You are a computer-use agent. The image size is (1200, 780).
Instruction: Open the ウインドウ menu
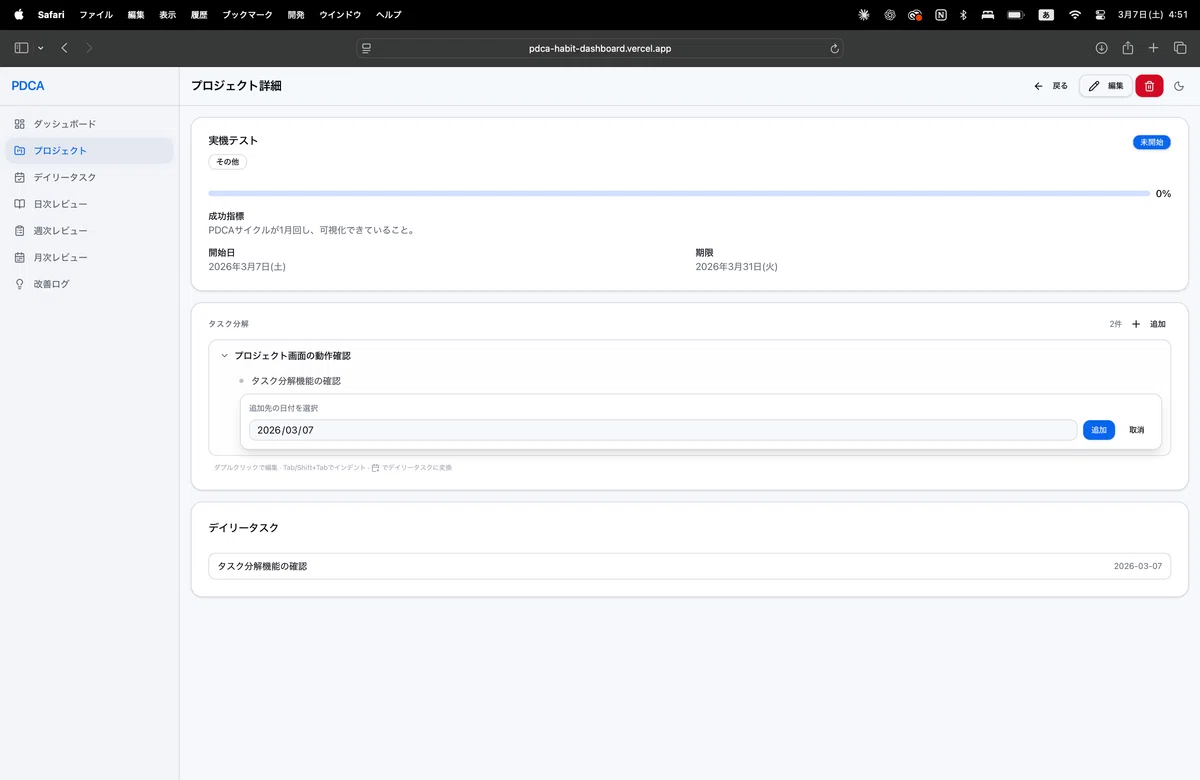click(x=341, y=15)
